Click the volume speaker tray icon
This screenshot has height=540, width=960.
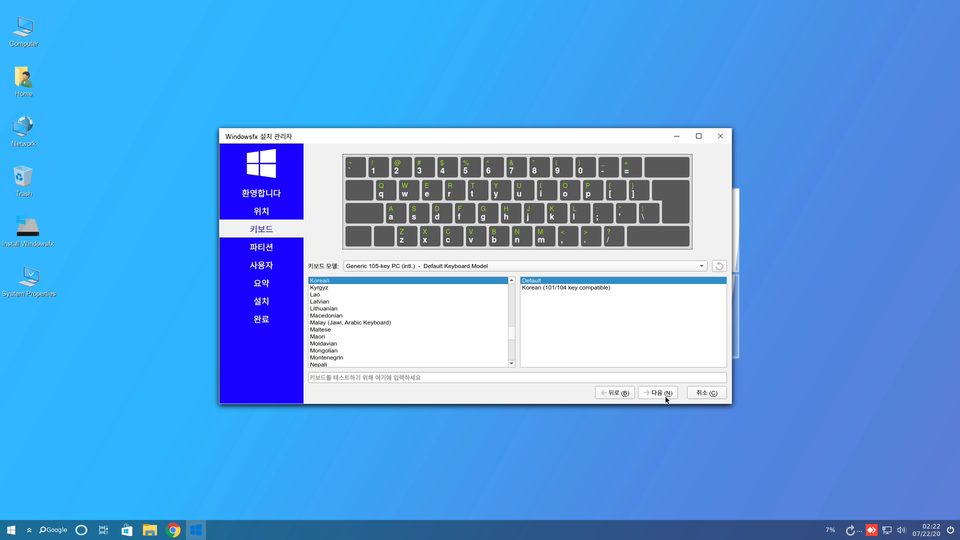[901, 530]
